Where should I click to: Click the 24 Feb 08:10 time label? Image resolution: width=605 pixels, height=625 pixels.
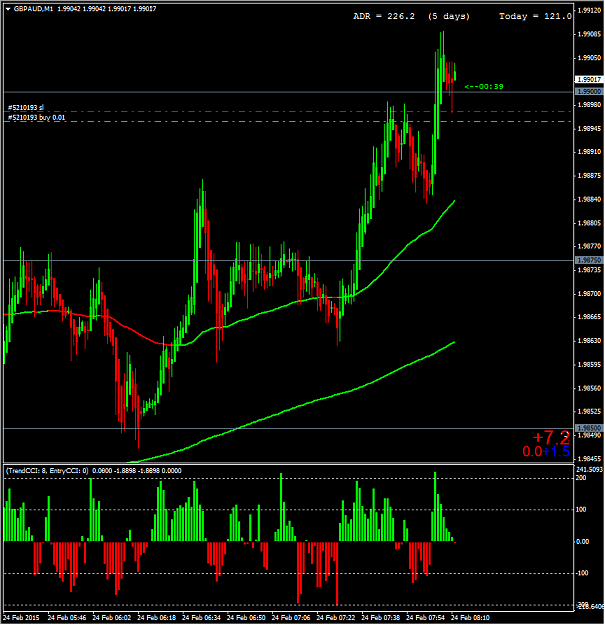point(470,618)
